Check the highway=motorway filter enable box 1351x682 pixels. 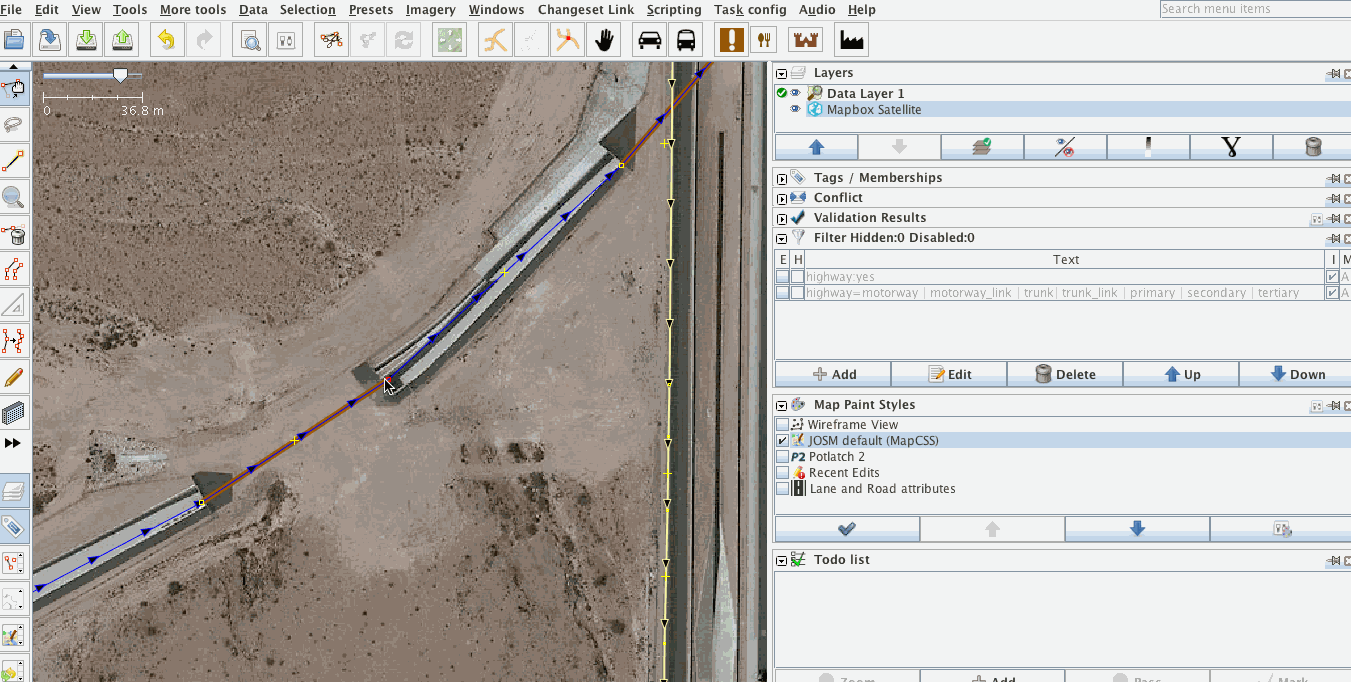coord(783,292)
